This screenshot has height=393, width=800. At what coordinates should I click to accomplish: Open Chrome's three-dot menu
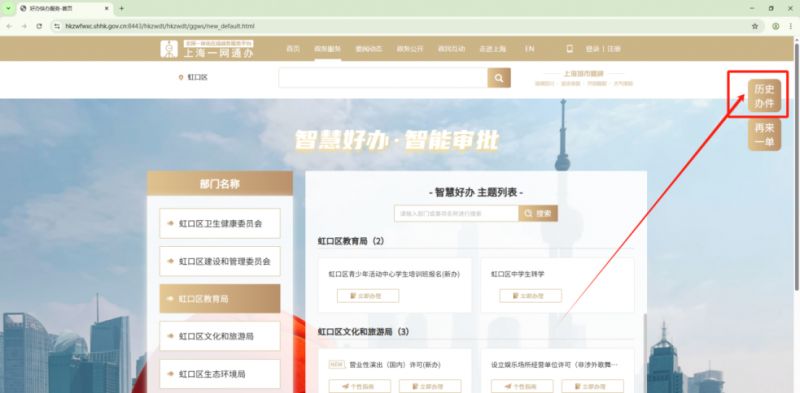pos(790,26)
